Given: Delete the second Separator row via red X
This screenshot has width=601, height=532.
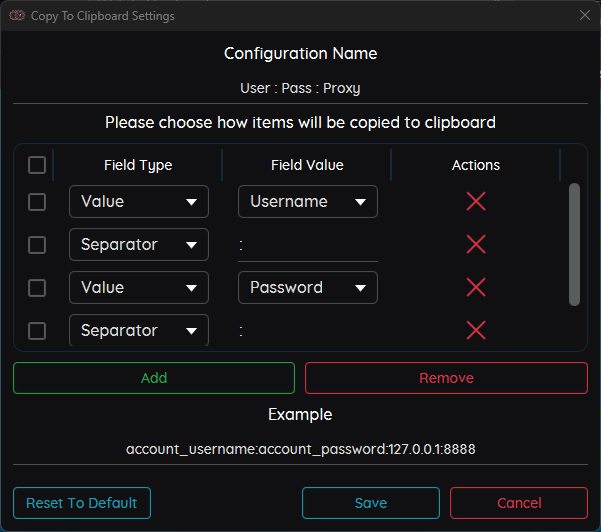Looking at the screenshot, I should (x=476, y=330).
